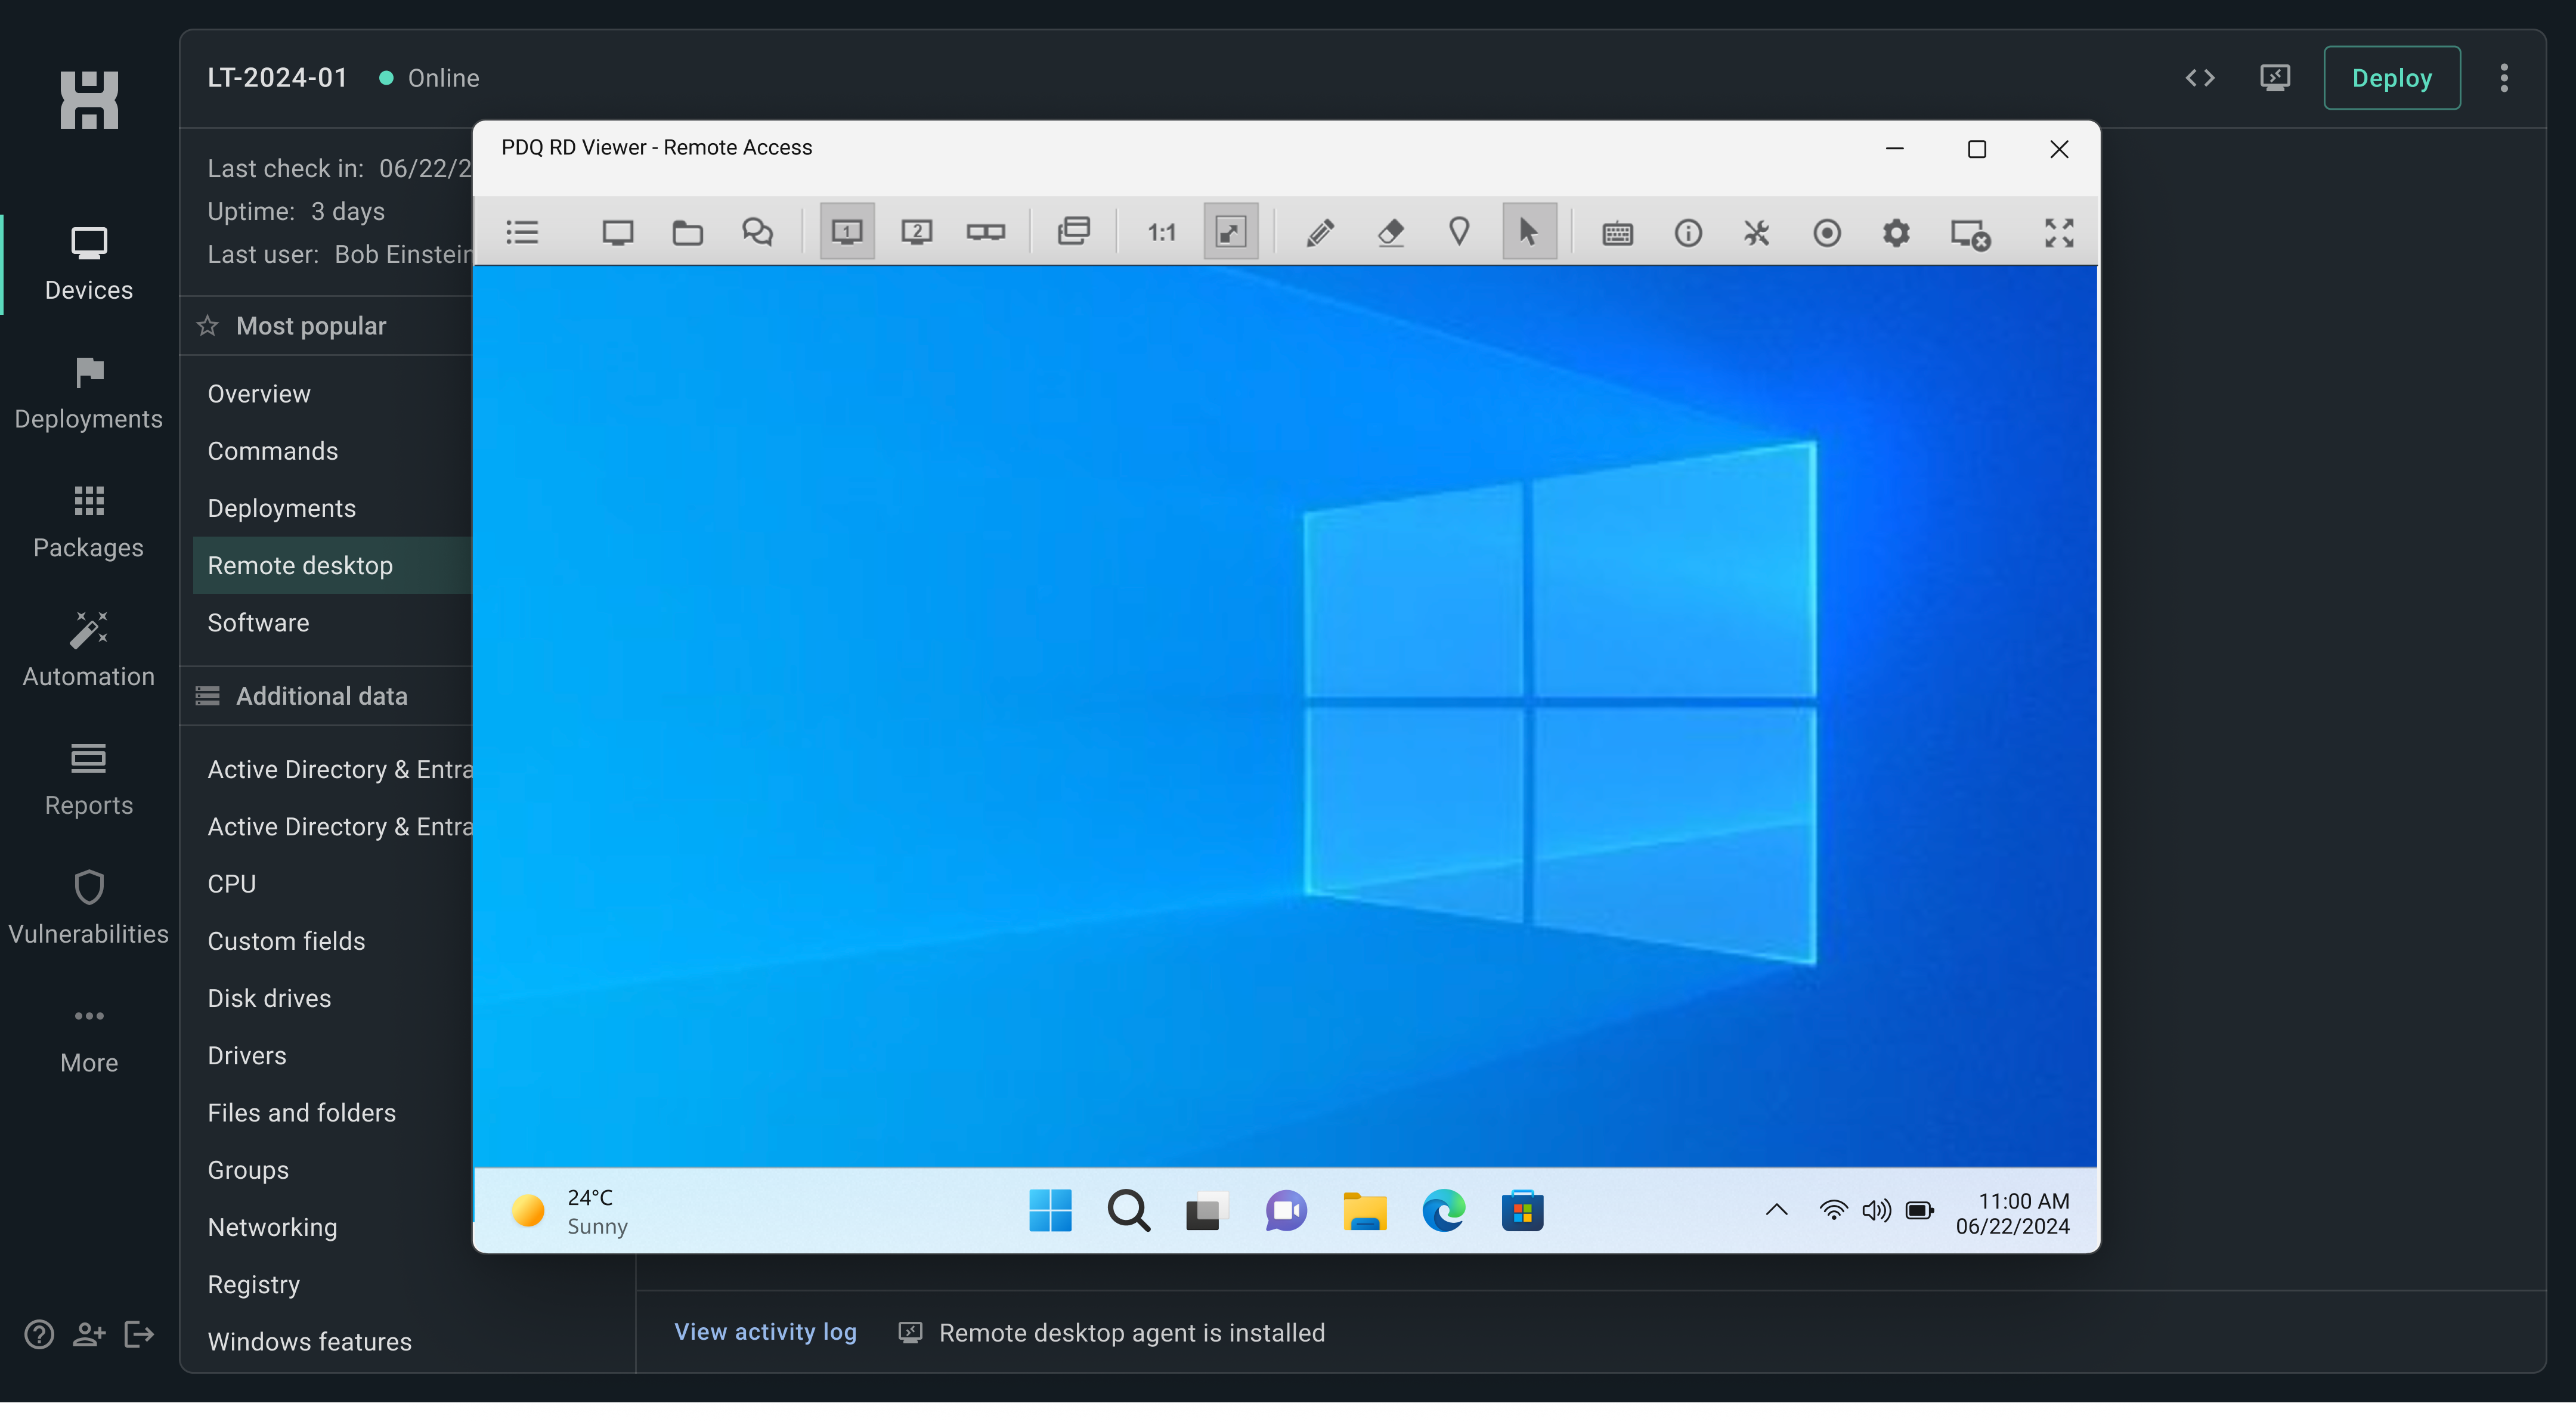The width and height of the screenshot is (2576, 1425).
Task: Switch to monitor 2 view
Action: [x=916, y=233]
